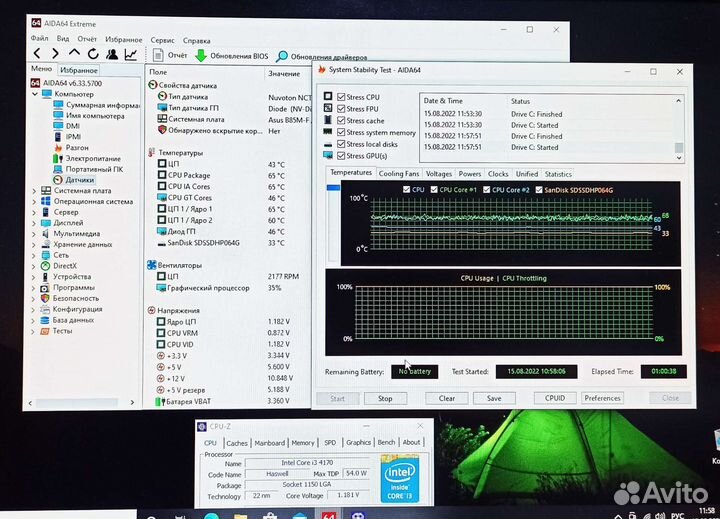The image size is (720, 519).
Task: Collapse the Компьютер tree node
Action: tap(35, 94)
